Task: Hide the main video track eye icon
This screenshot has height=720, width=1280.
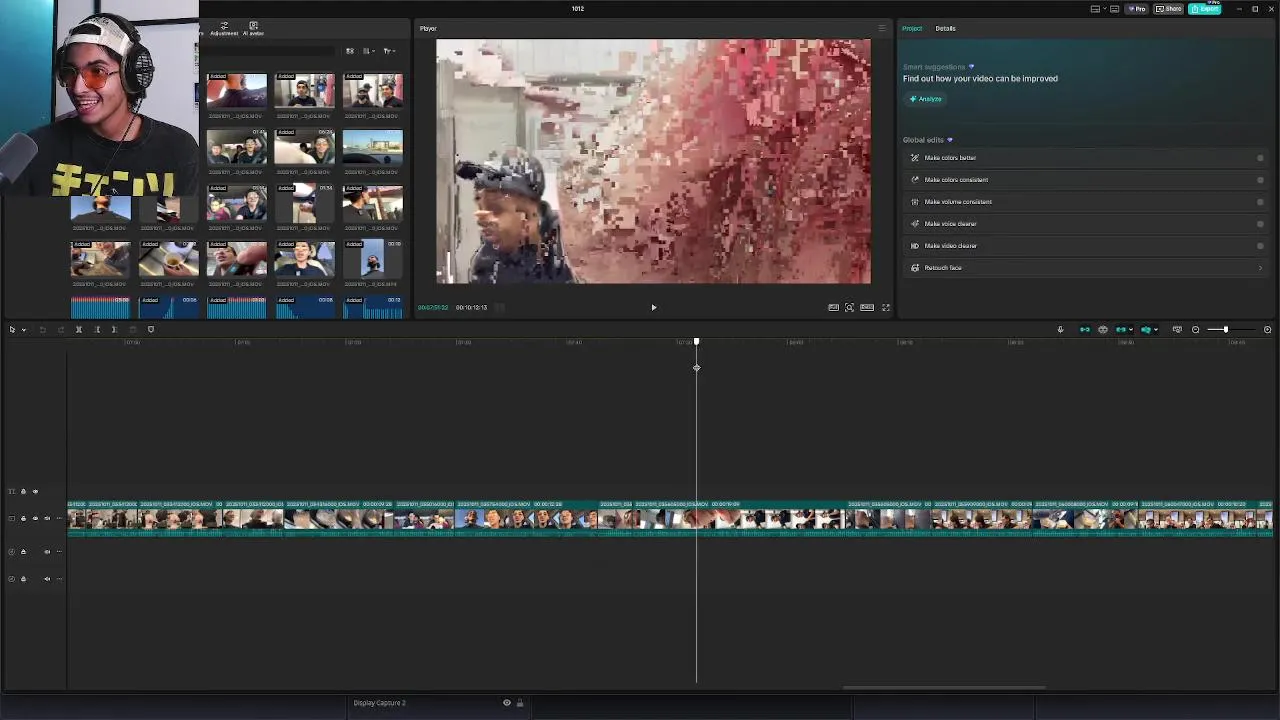Action: 35,518
